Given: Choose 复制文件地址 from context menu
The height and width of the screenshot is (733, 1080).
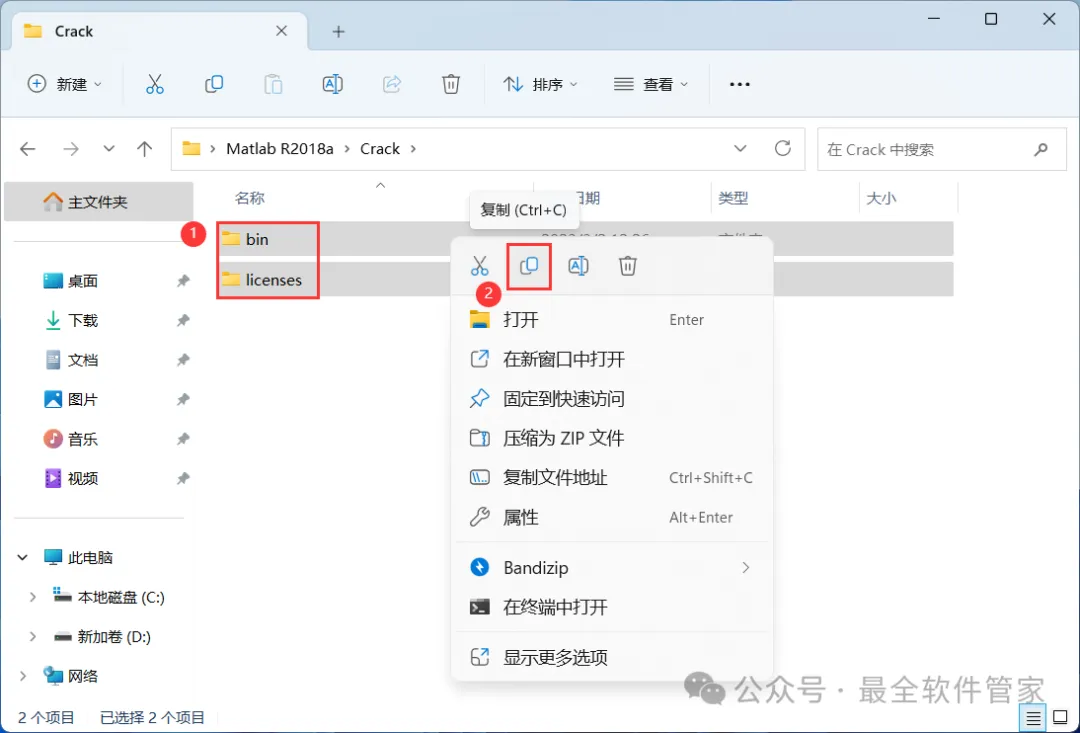Looking at the screenshot, I should coord(612,477).
